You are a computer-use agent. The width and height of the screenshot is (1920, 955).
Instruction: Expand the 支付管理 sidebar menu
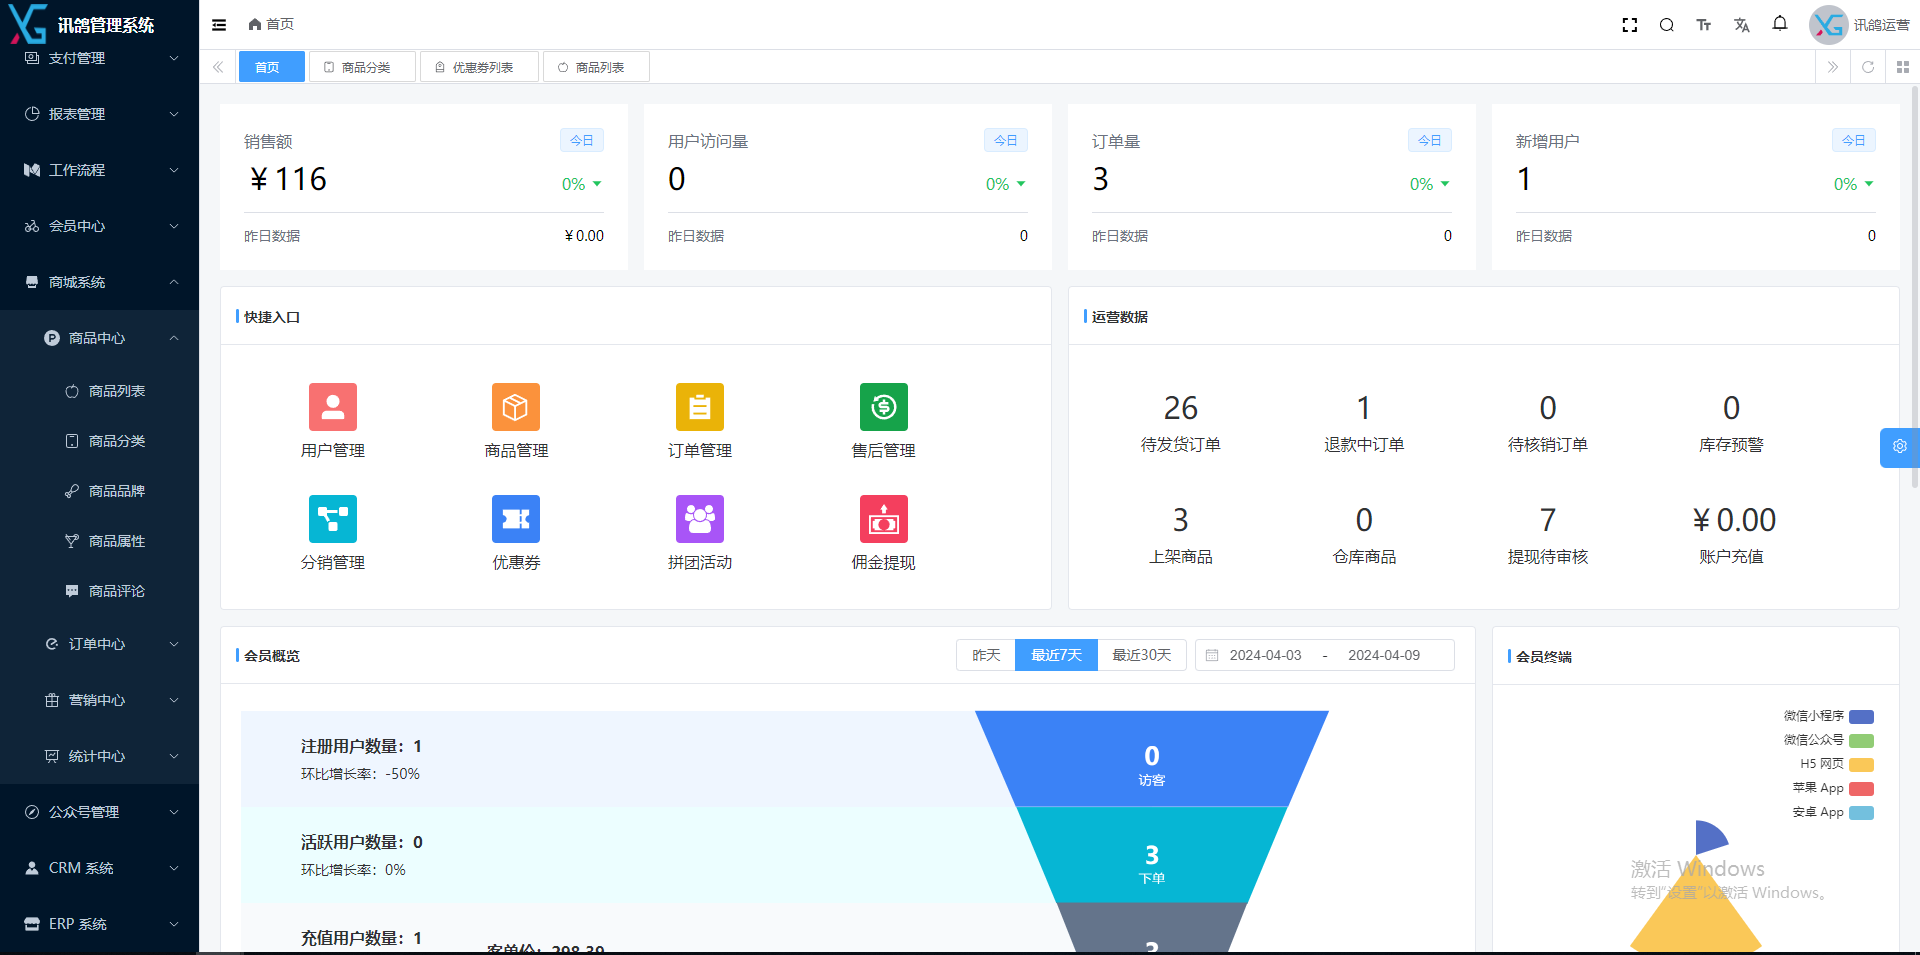[100, 58]
